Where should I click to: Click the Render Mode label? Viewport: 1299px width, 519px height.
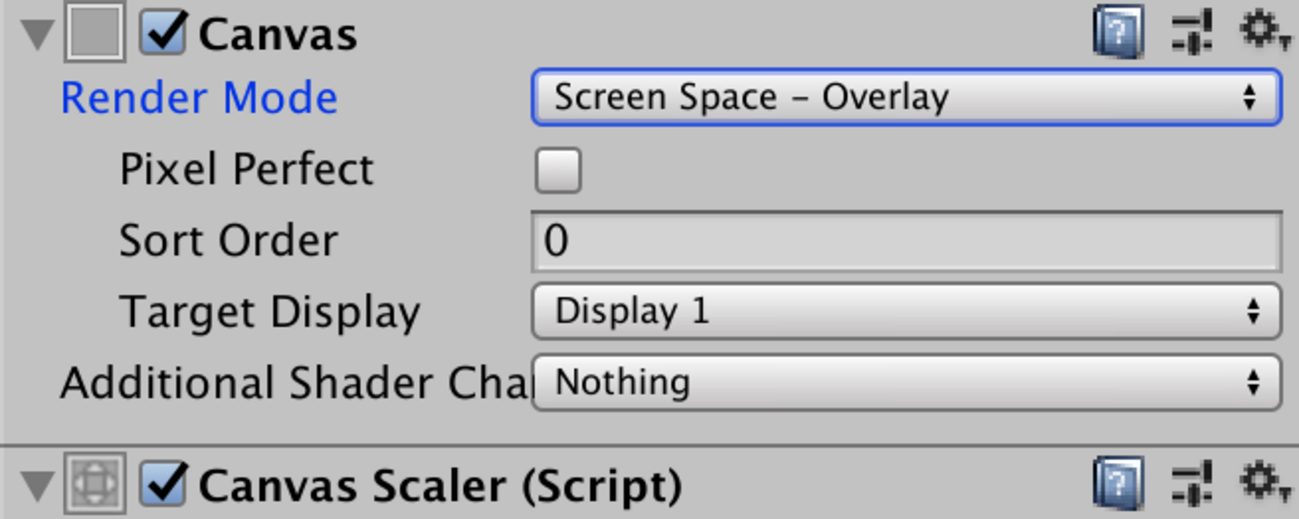[x=199, y=98]
